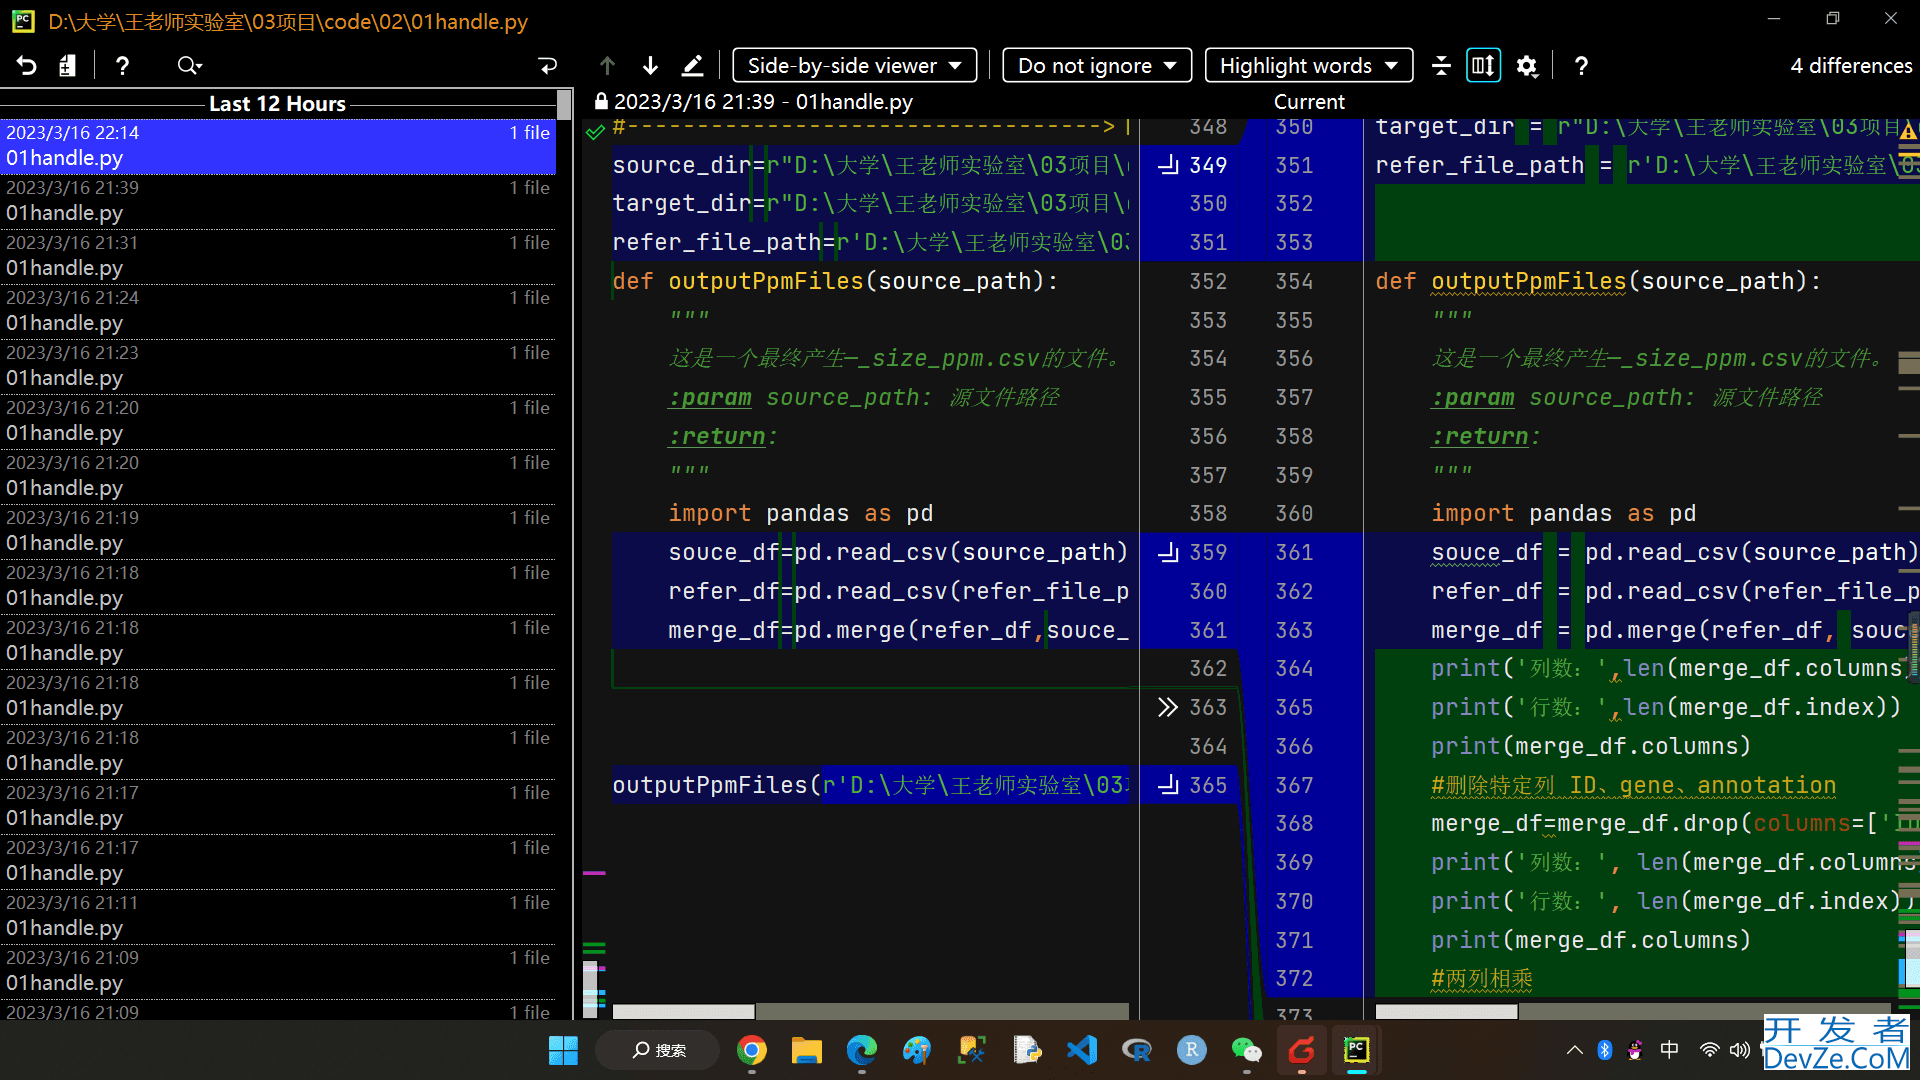Click the navigate down arrow button

point(651,65)
